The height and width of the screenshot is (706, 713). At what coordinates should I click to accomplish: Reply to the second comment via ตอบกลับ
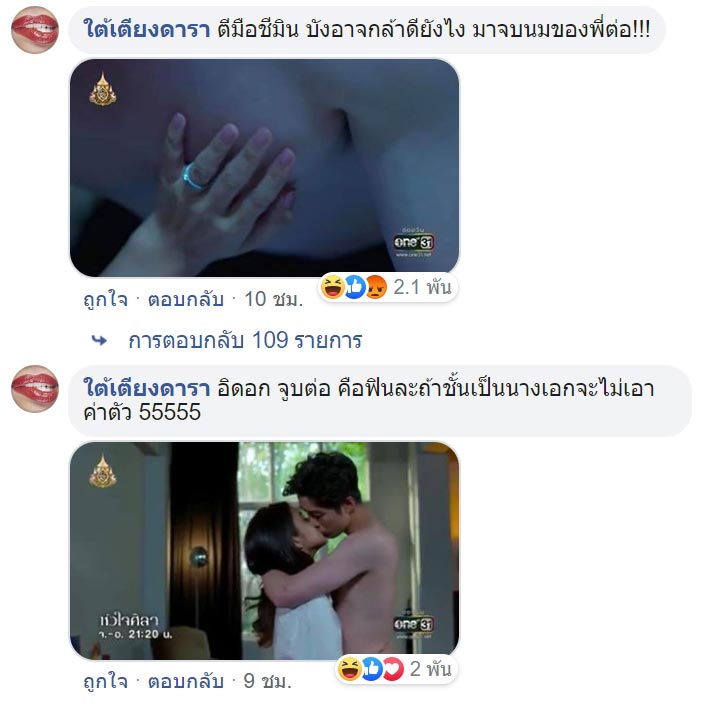click(x=186, y=681)
